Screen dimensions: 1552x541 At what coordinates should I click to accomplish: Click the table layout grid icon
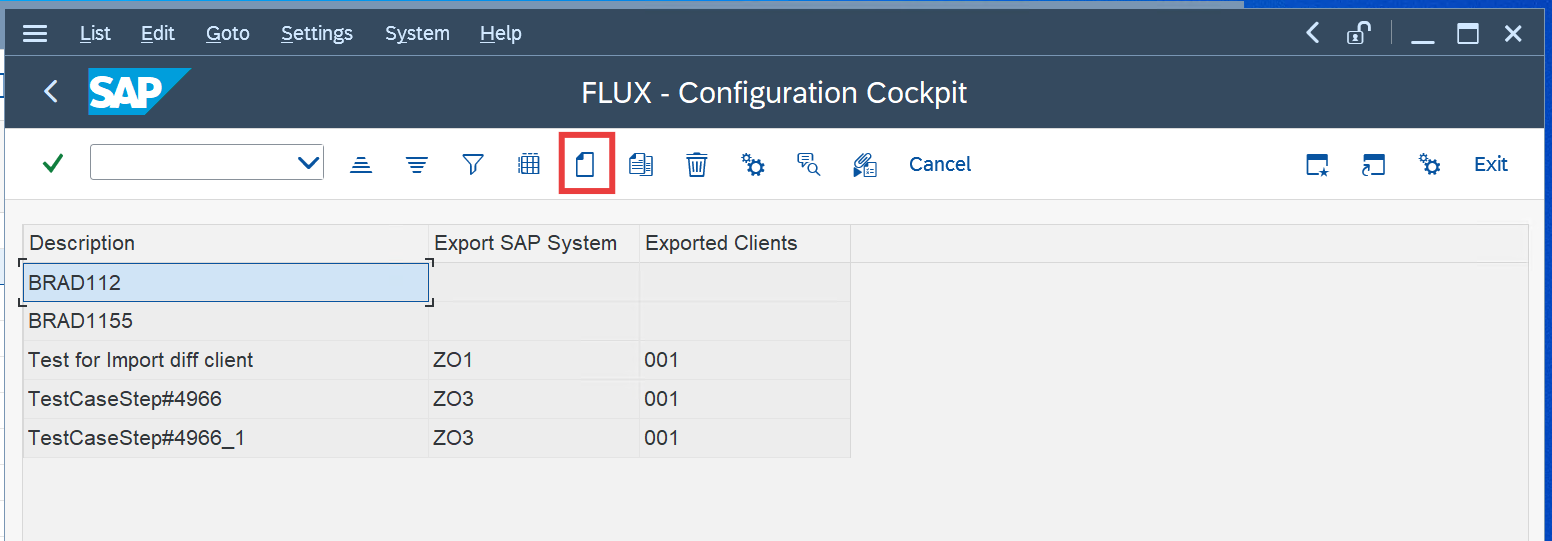click(x=529, y=164)
